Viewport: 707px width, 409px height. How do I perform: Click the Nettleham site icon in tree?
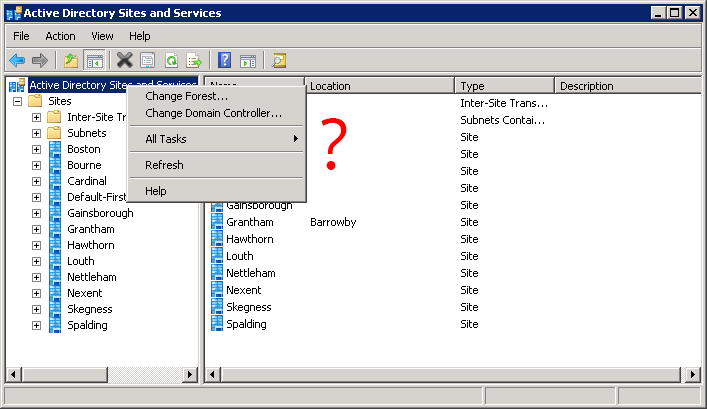click(55, 277)
